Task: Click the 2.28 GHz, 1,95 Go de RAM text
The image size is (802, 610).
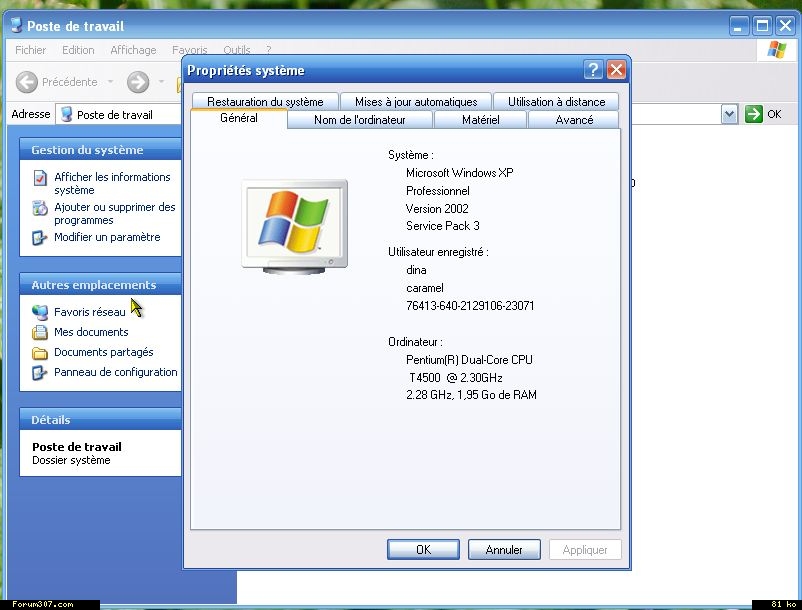Action: point(472,395)
